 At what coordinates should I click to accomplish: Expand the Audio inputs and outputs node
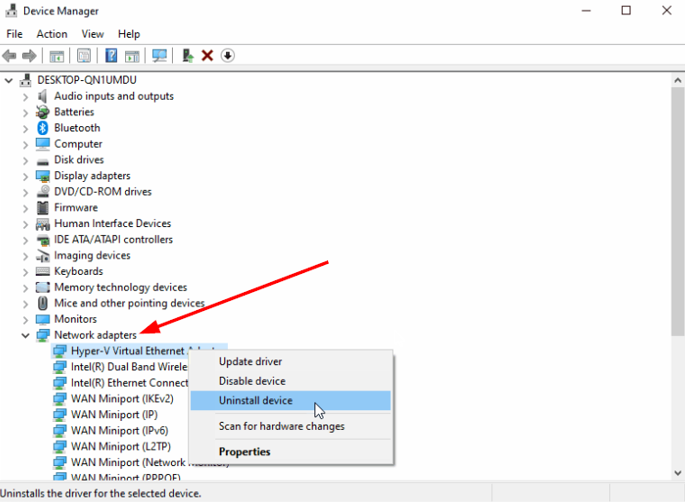point(26,96)
